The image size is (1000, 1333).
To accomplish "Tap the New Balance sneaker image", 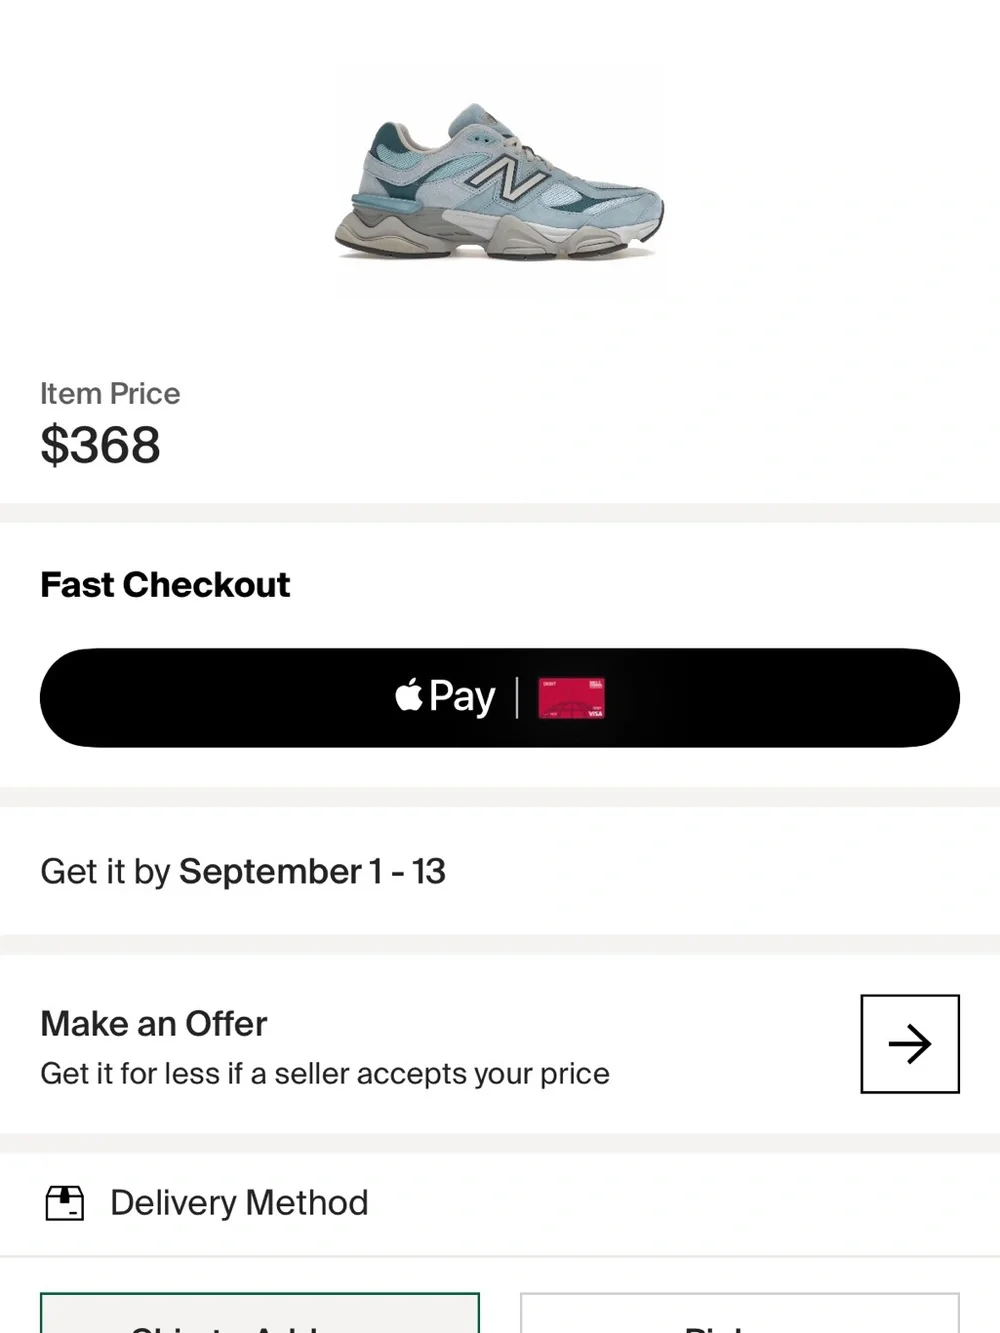I will [x=499, y=182].
